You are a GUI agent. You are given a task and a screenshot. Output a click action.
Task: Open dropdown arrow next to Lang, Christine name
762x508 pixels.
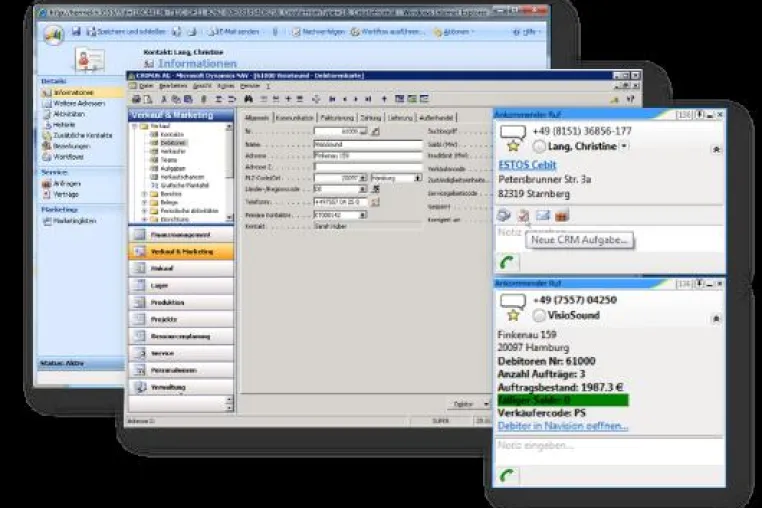click(x=624, y=146)
